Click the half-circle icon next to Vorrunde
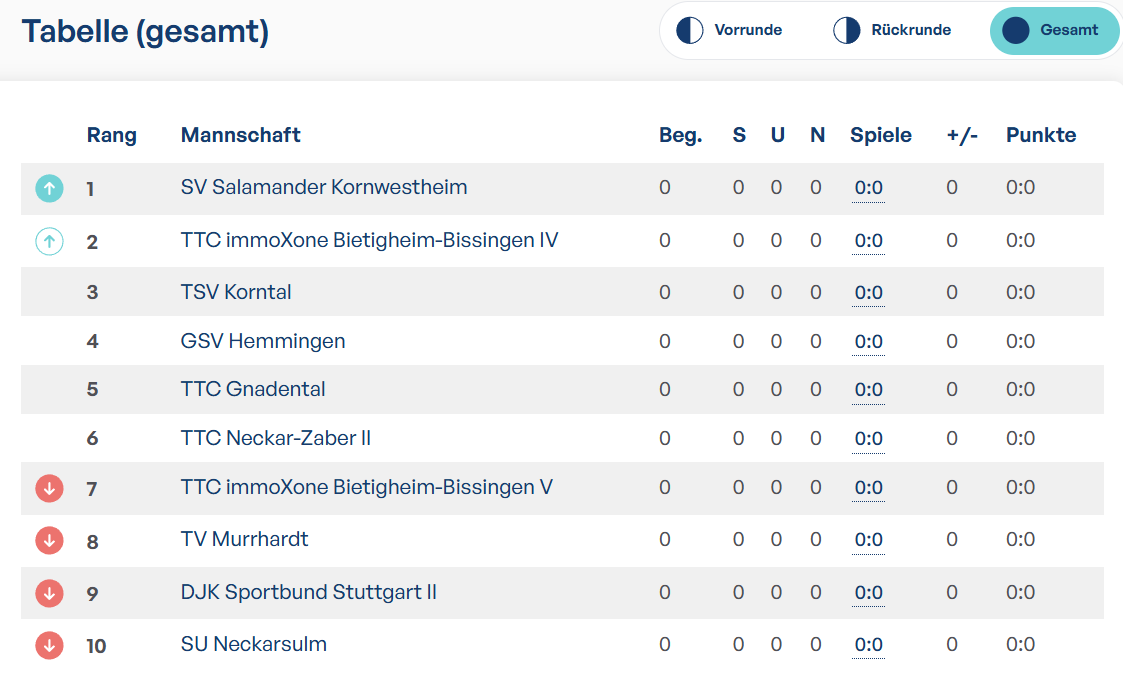Image resolution: width=1123 pixels, height=682 pixels. (x=690, y=31)
